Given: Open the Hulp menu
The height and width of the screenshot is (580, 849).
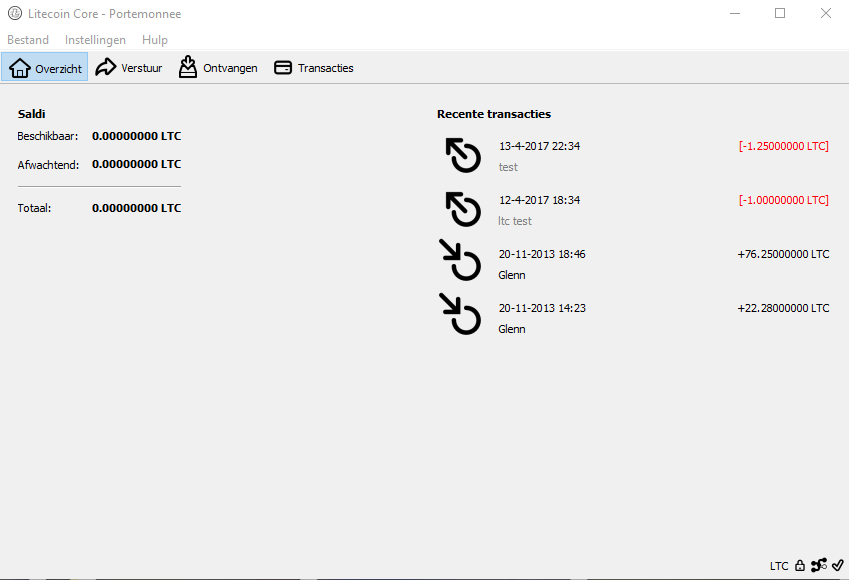Looking at the screenshot, I should (x=155, y=40).
